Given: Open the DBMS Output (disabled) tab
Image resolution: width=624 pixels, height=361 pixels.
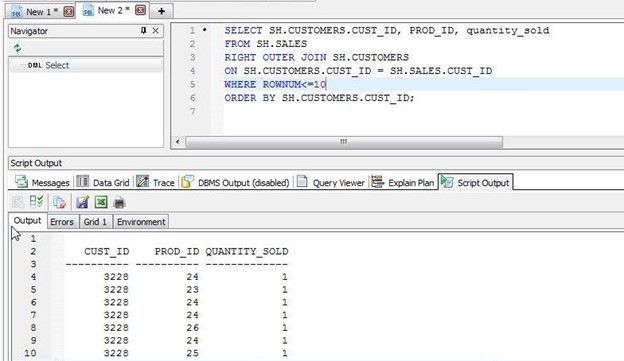Looking at the screenshot, I should pos(235,182).
